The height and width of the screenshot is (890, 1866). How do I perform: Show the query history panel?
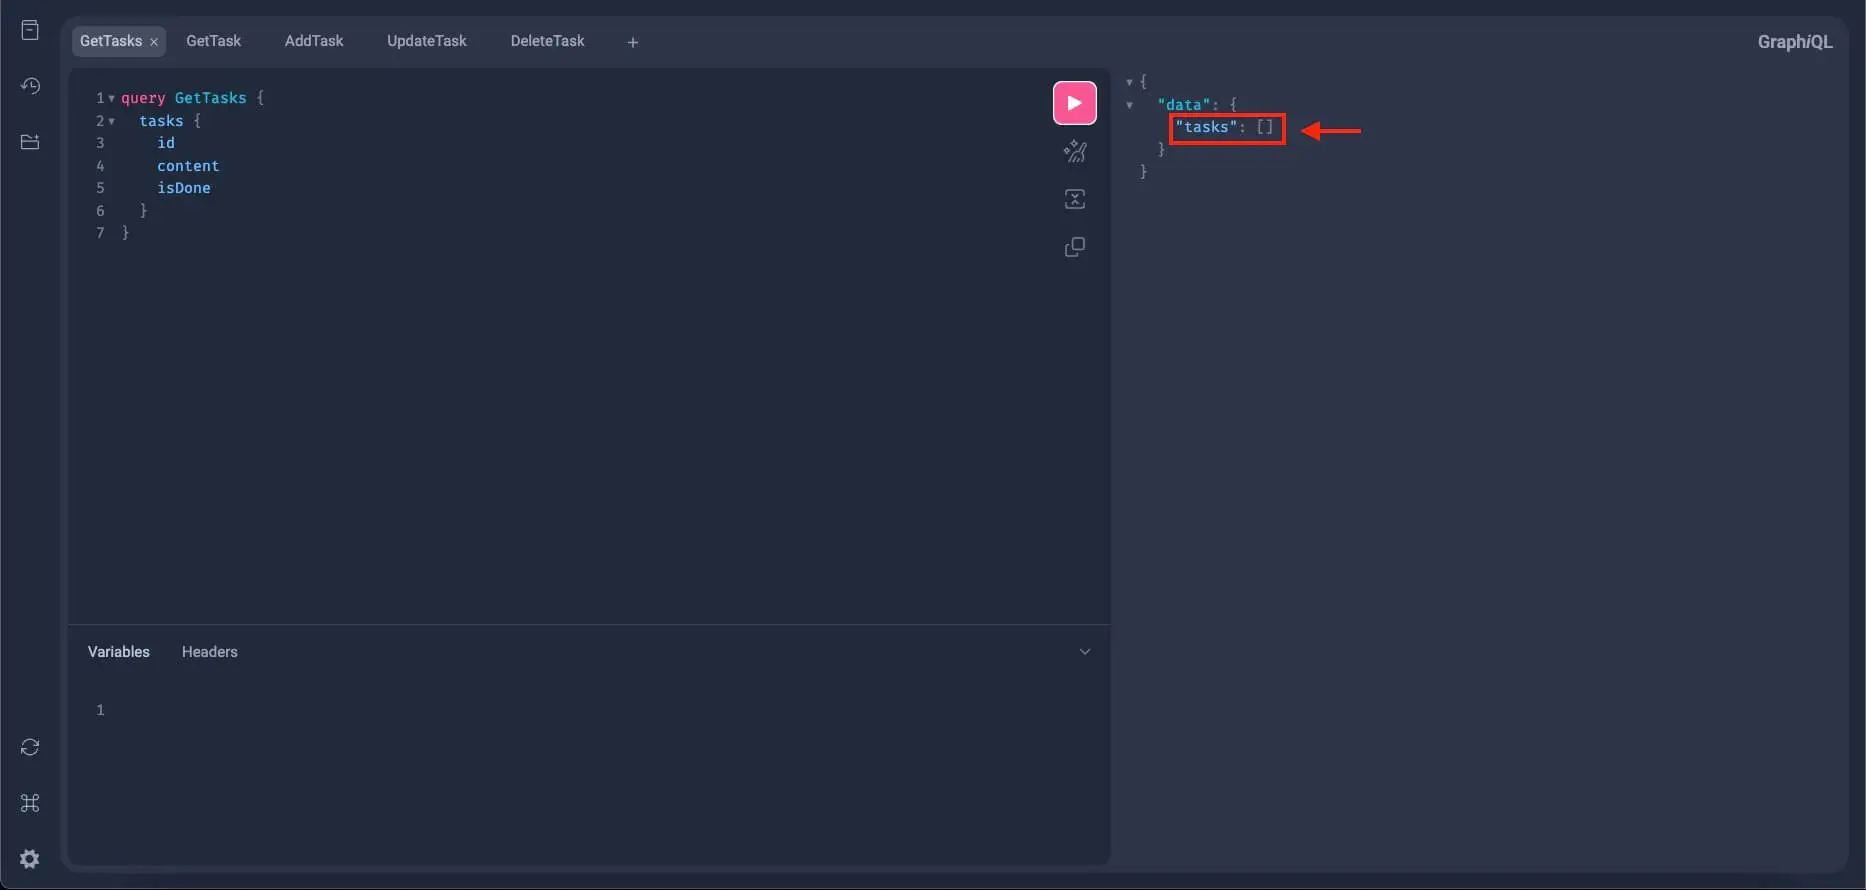tap(30, 86)
